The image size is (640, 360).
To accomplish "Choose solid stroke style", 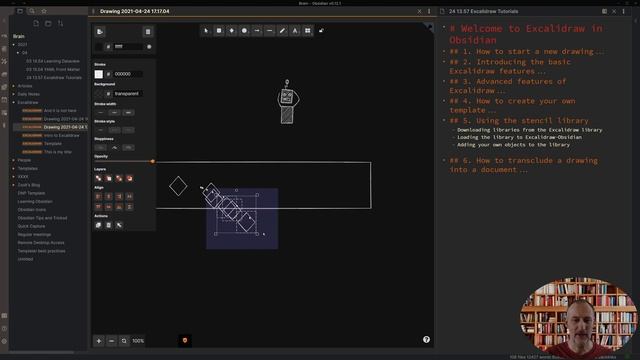I will click(x=100, y=130).
